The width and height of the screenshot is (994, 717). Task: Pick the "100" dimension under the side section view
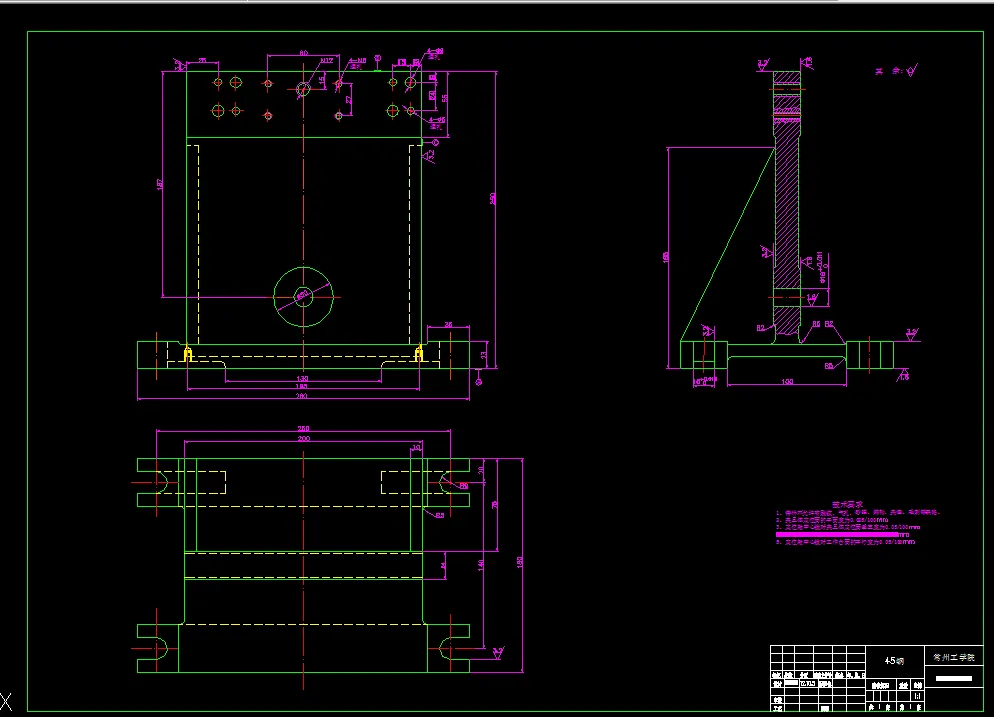click(787, 381)
